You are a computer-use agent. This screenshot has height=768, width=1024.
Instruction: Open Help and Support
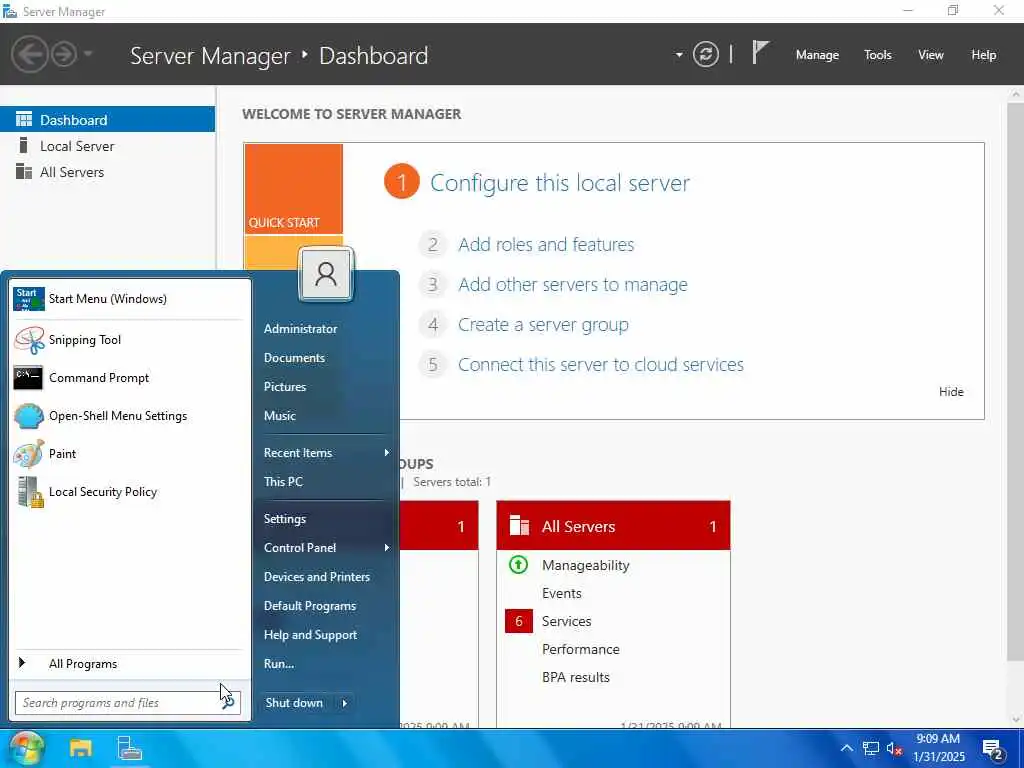pyautogui.click(x=310, y=635)
